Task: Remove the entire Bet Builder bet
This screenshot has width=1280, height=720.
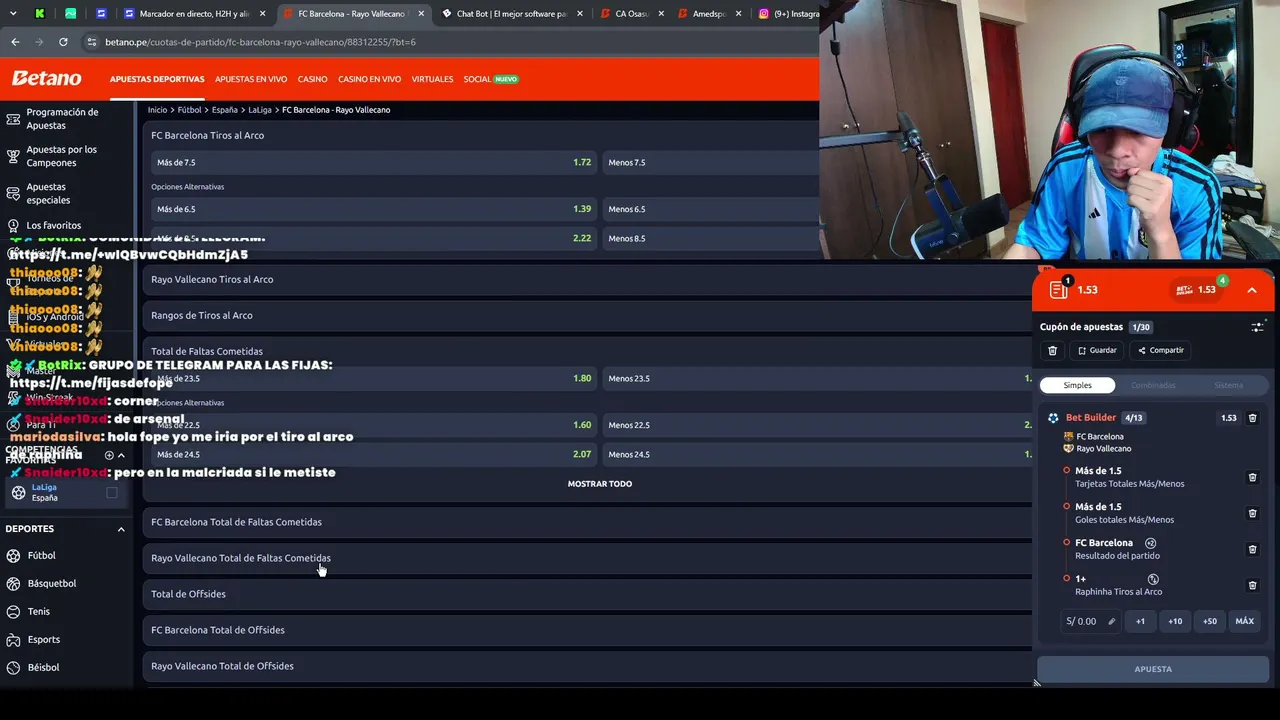Action: point(1252,418)
